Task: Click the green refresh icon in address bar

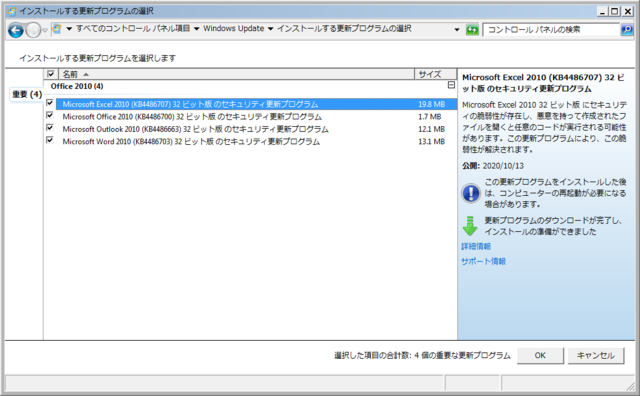Action: 472,30
